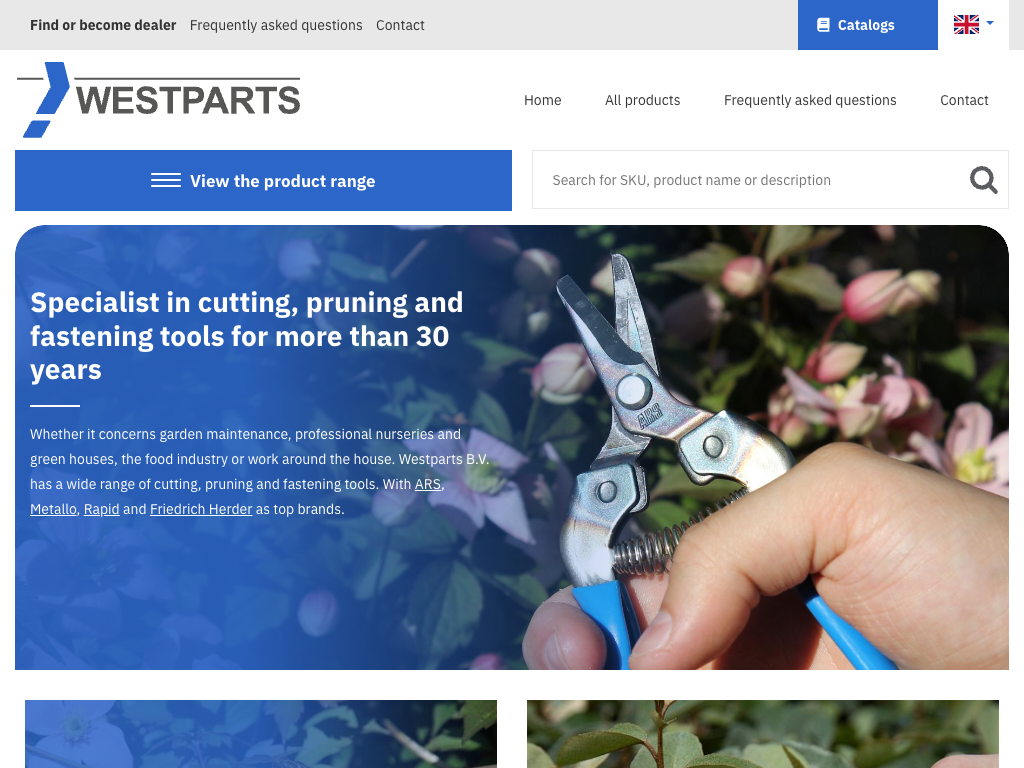Open top bar Frequently asked questions link

(276, 25)
